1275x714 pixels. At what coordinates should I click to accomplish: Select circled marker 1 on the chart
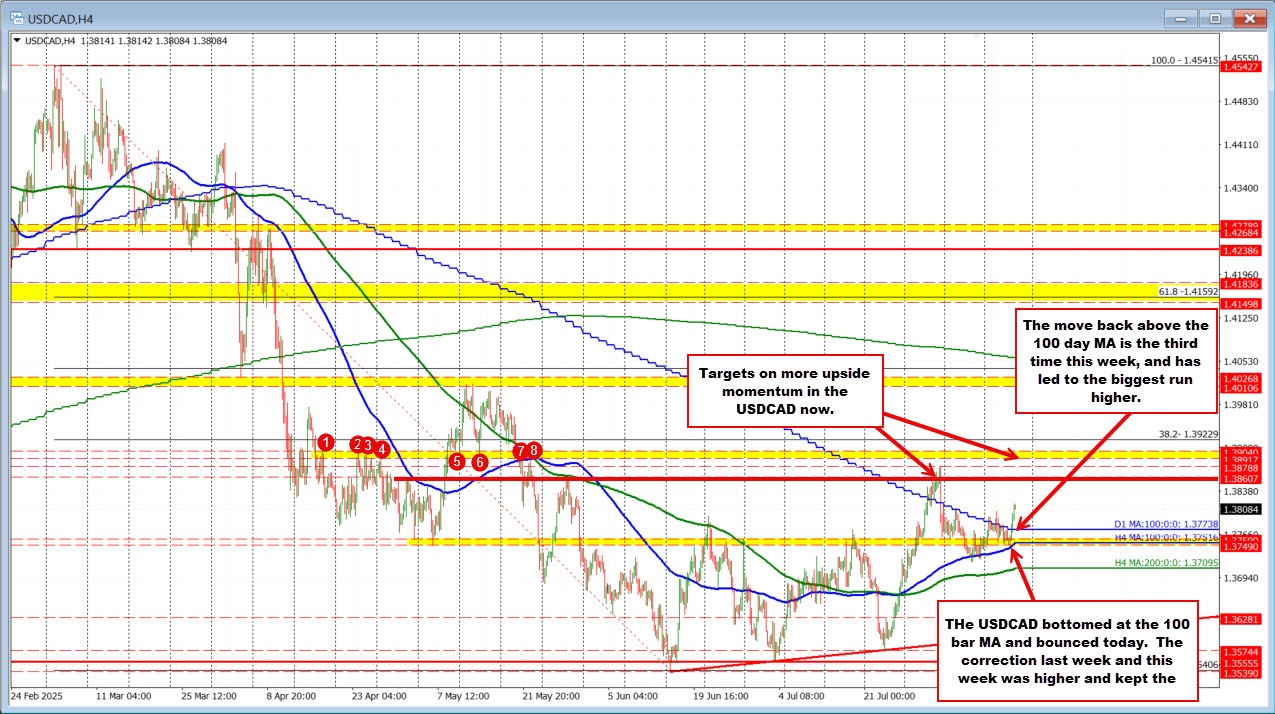[x=326, y=443]
